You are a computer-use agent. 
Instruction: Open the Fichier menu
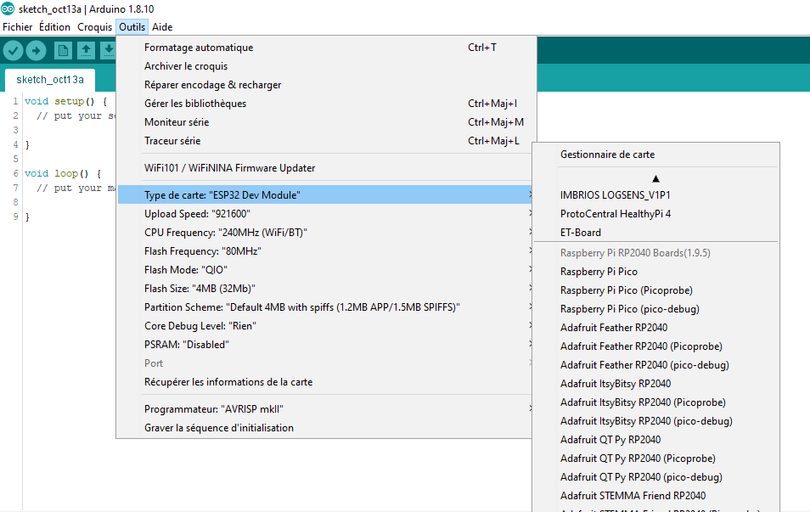[18, 27]
